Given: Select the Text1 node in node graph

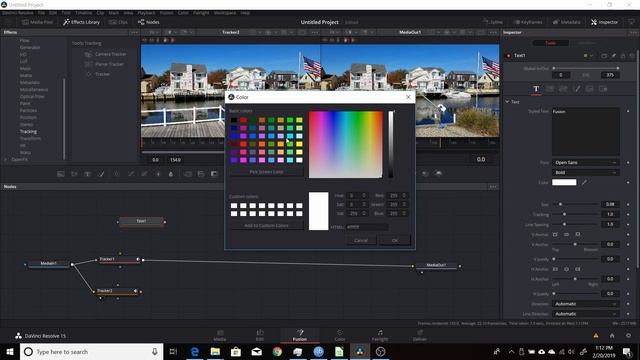Looking at the screenshot, I should 141,221.
